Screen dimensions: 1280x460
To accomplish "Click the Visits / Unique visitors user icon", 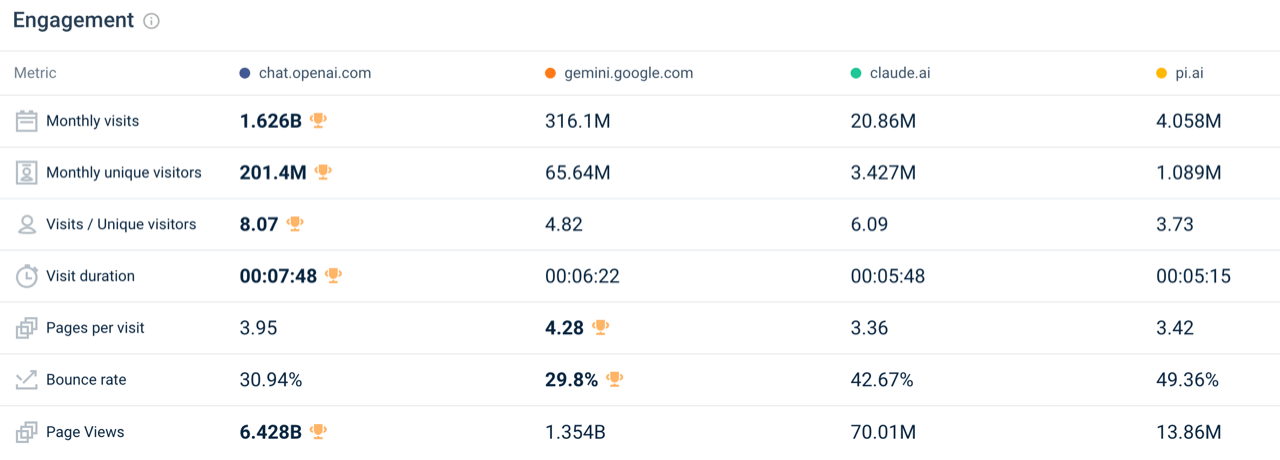I will (x=27, y=225).
